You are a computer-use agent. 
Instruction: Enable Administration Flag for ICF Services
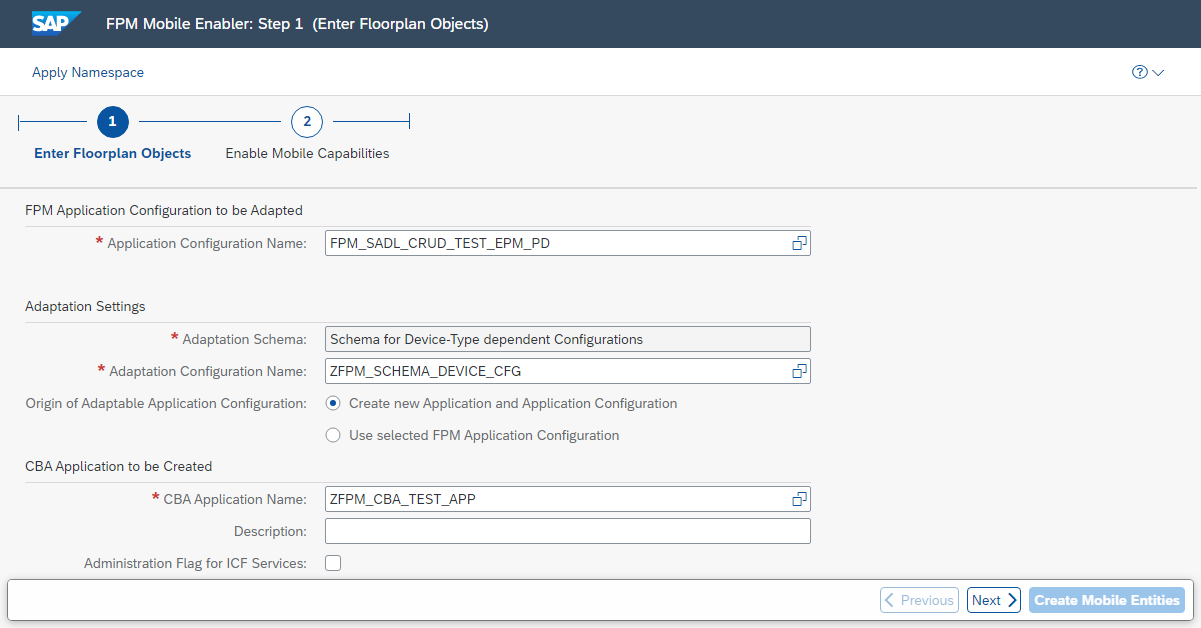[x=333, y=562]
